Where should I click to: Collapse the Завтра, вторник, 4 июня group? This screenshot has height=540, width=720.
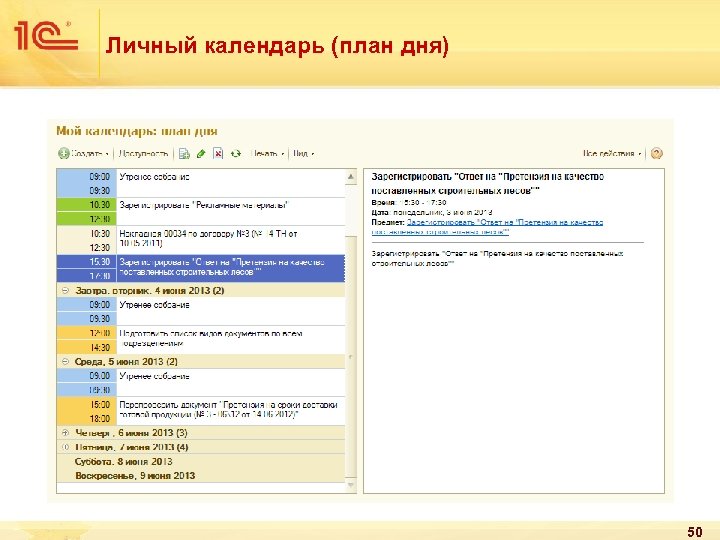[x=65, y=290]
